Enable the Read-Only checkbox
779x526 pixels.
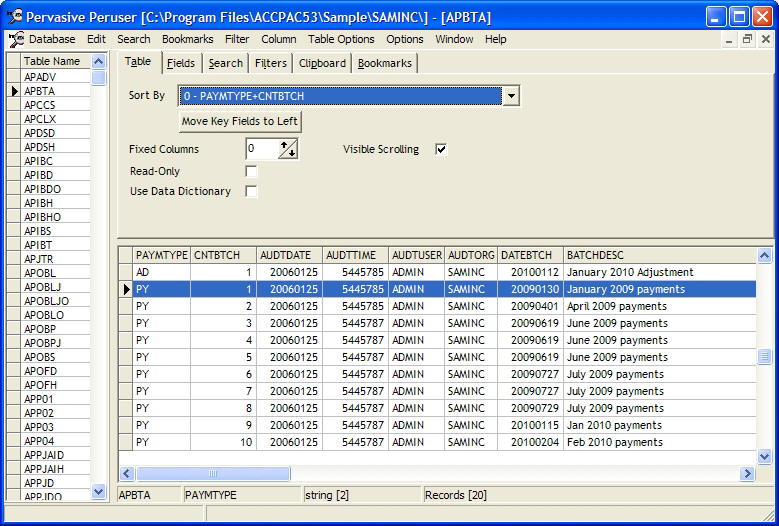[251, 171]
